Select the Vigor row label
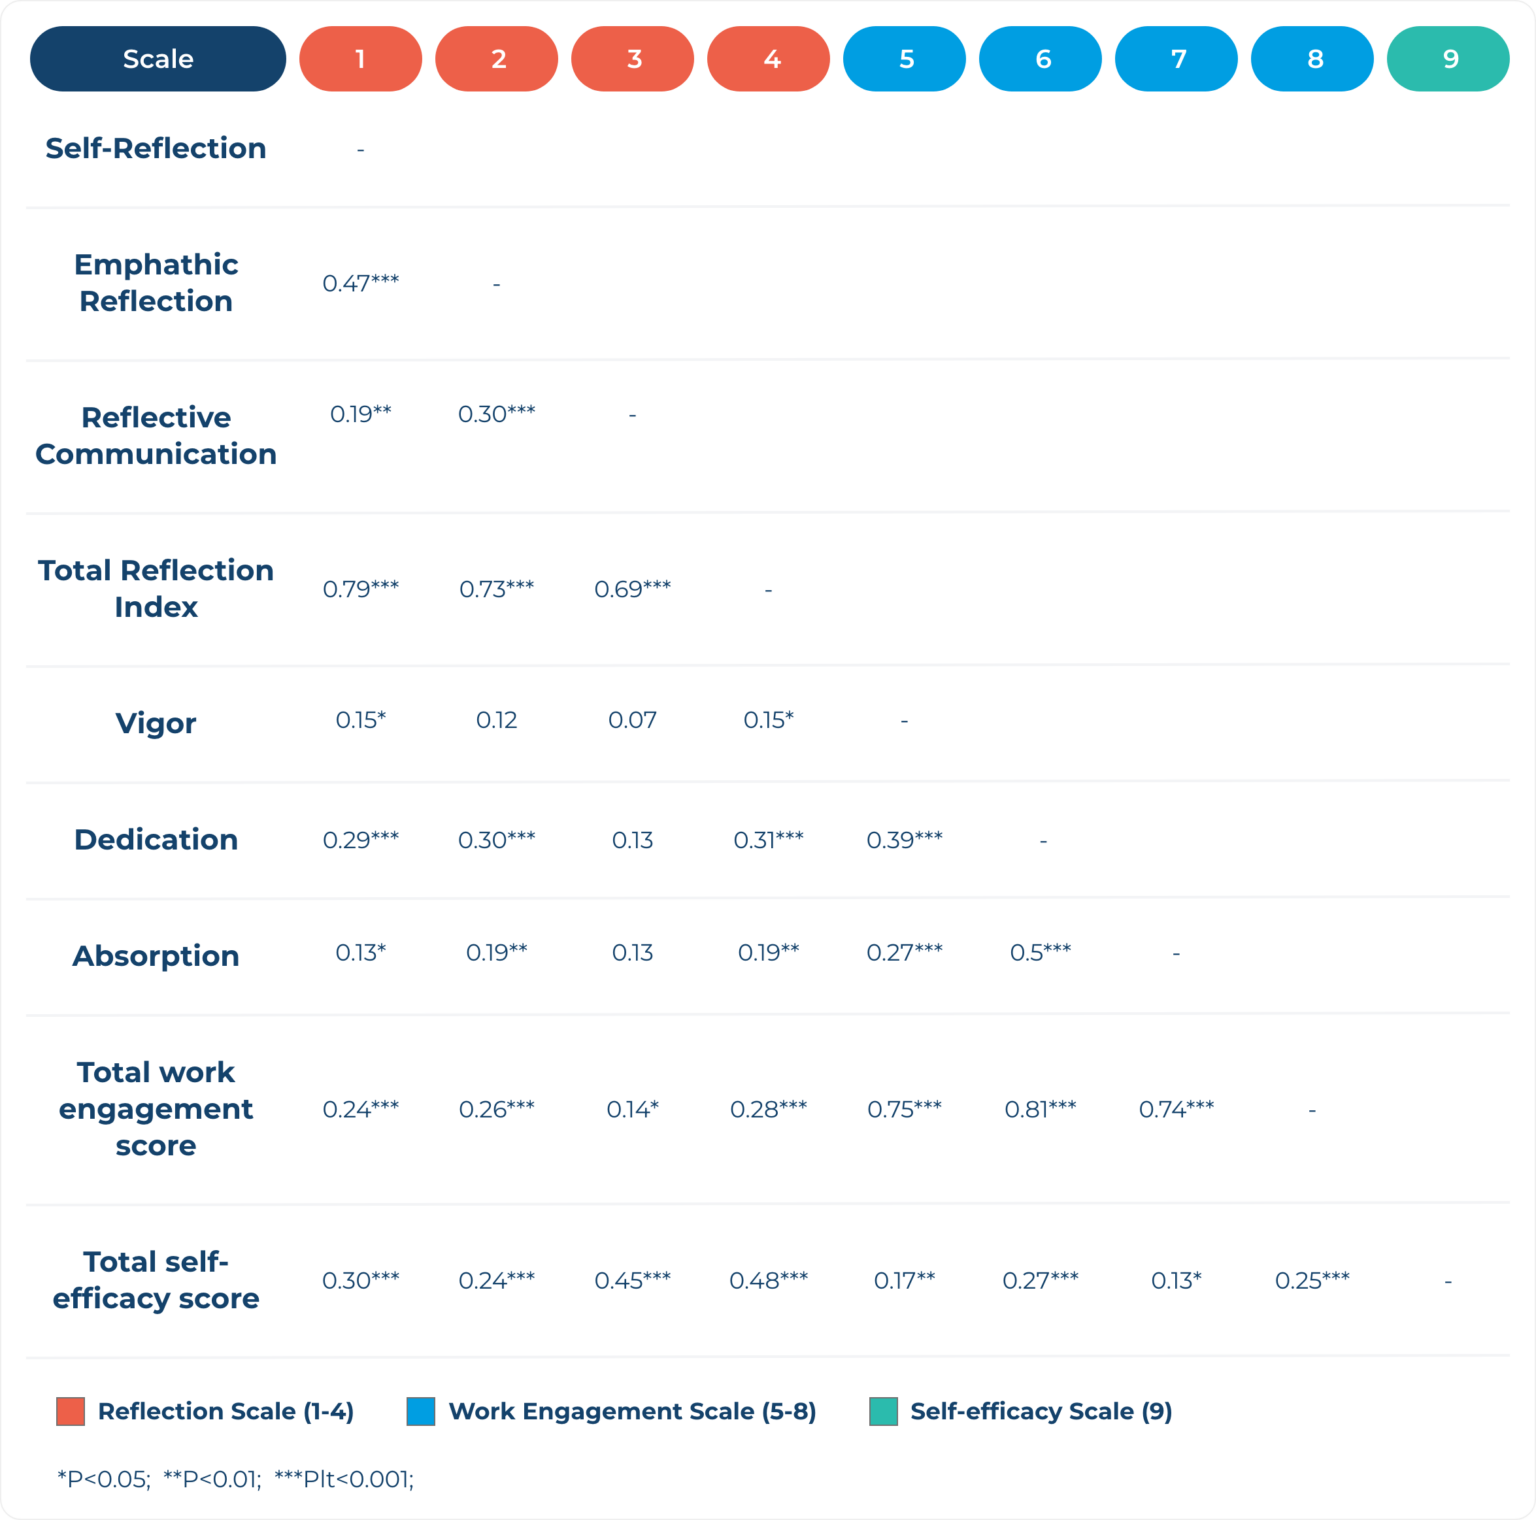Screen dimensions: 1536x1520 pyautogui.click(x=156, y=723)
